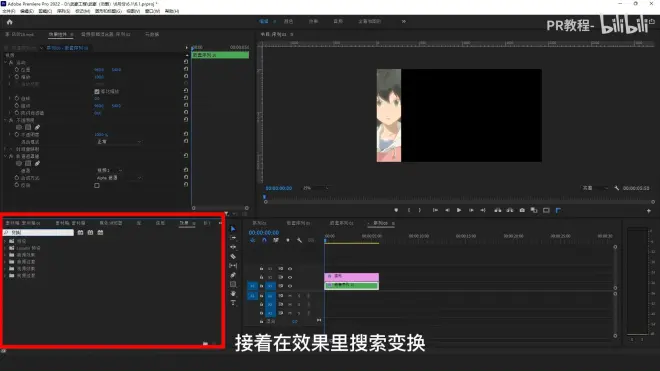Open the blend mode dropdown
660x371 pixels.
tap(119, 142)
